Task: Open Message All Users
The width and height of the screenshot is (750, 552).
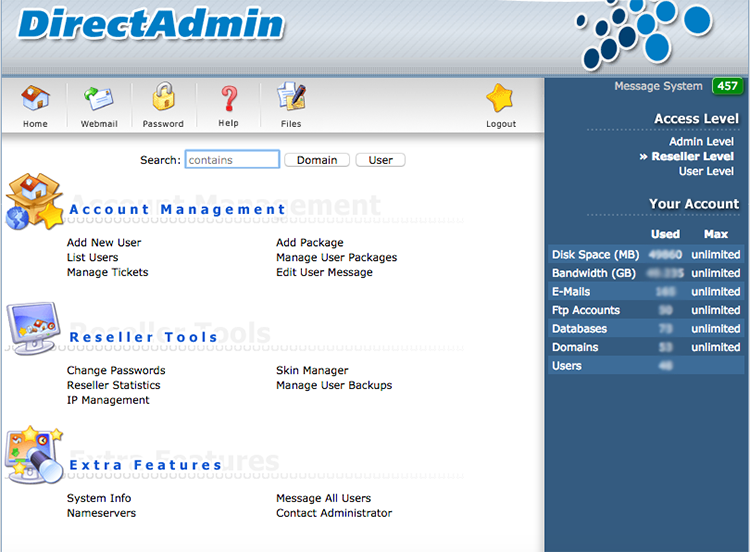Action: (x=323, y=498)
